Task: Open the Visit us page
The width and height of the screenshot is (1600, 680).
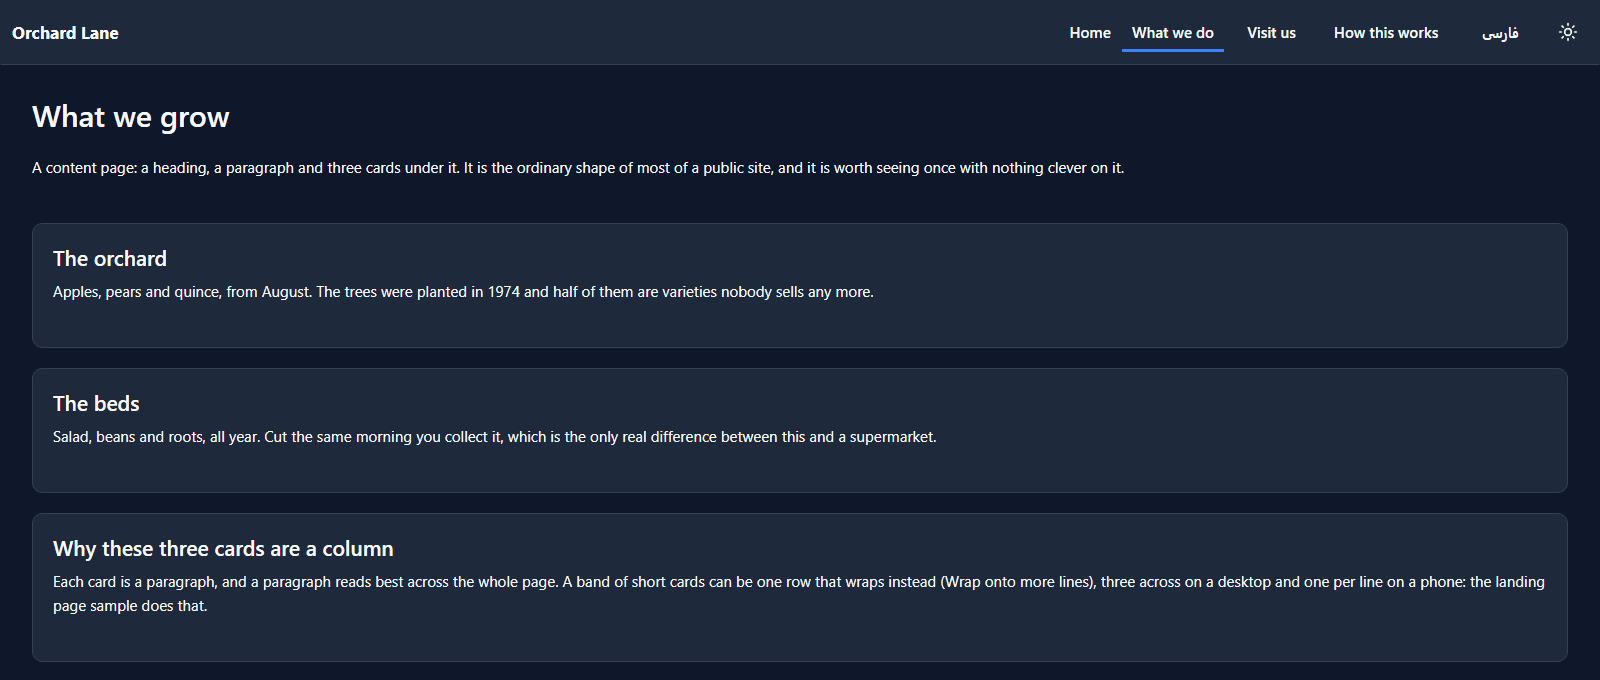Action: click(1271, 33)
